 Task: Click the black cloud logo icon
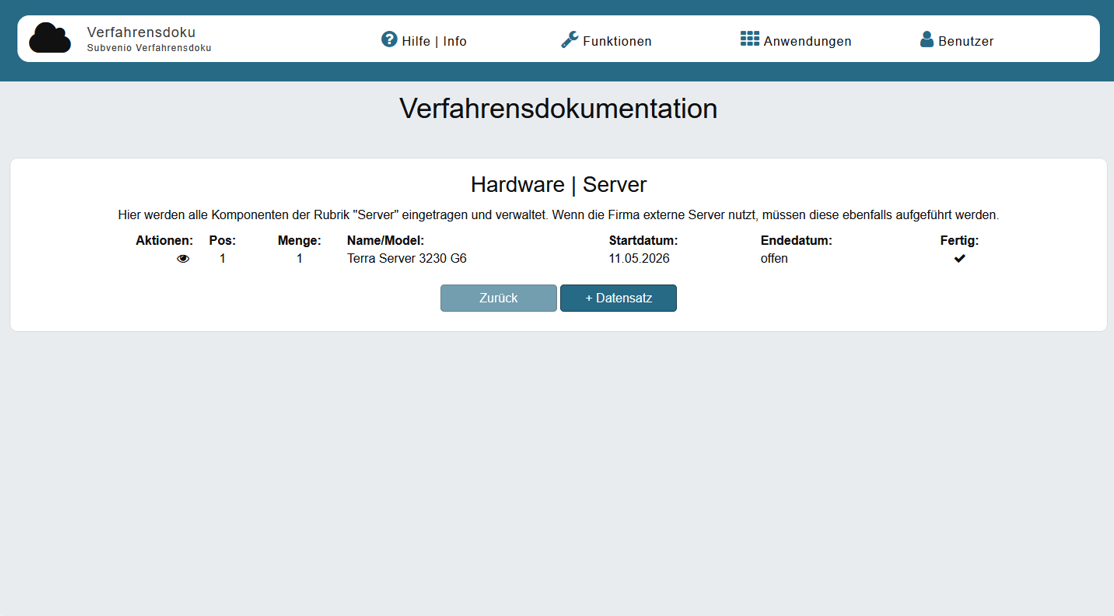[x=50, y=38]
